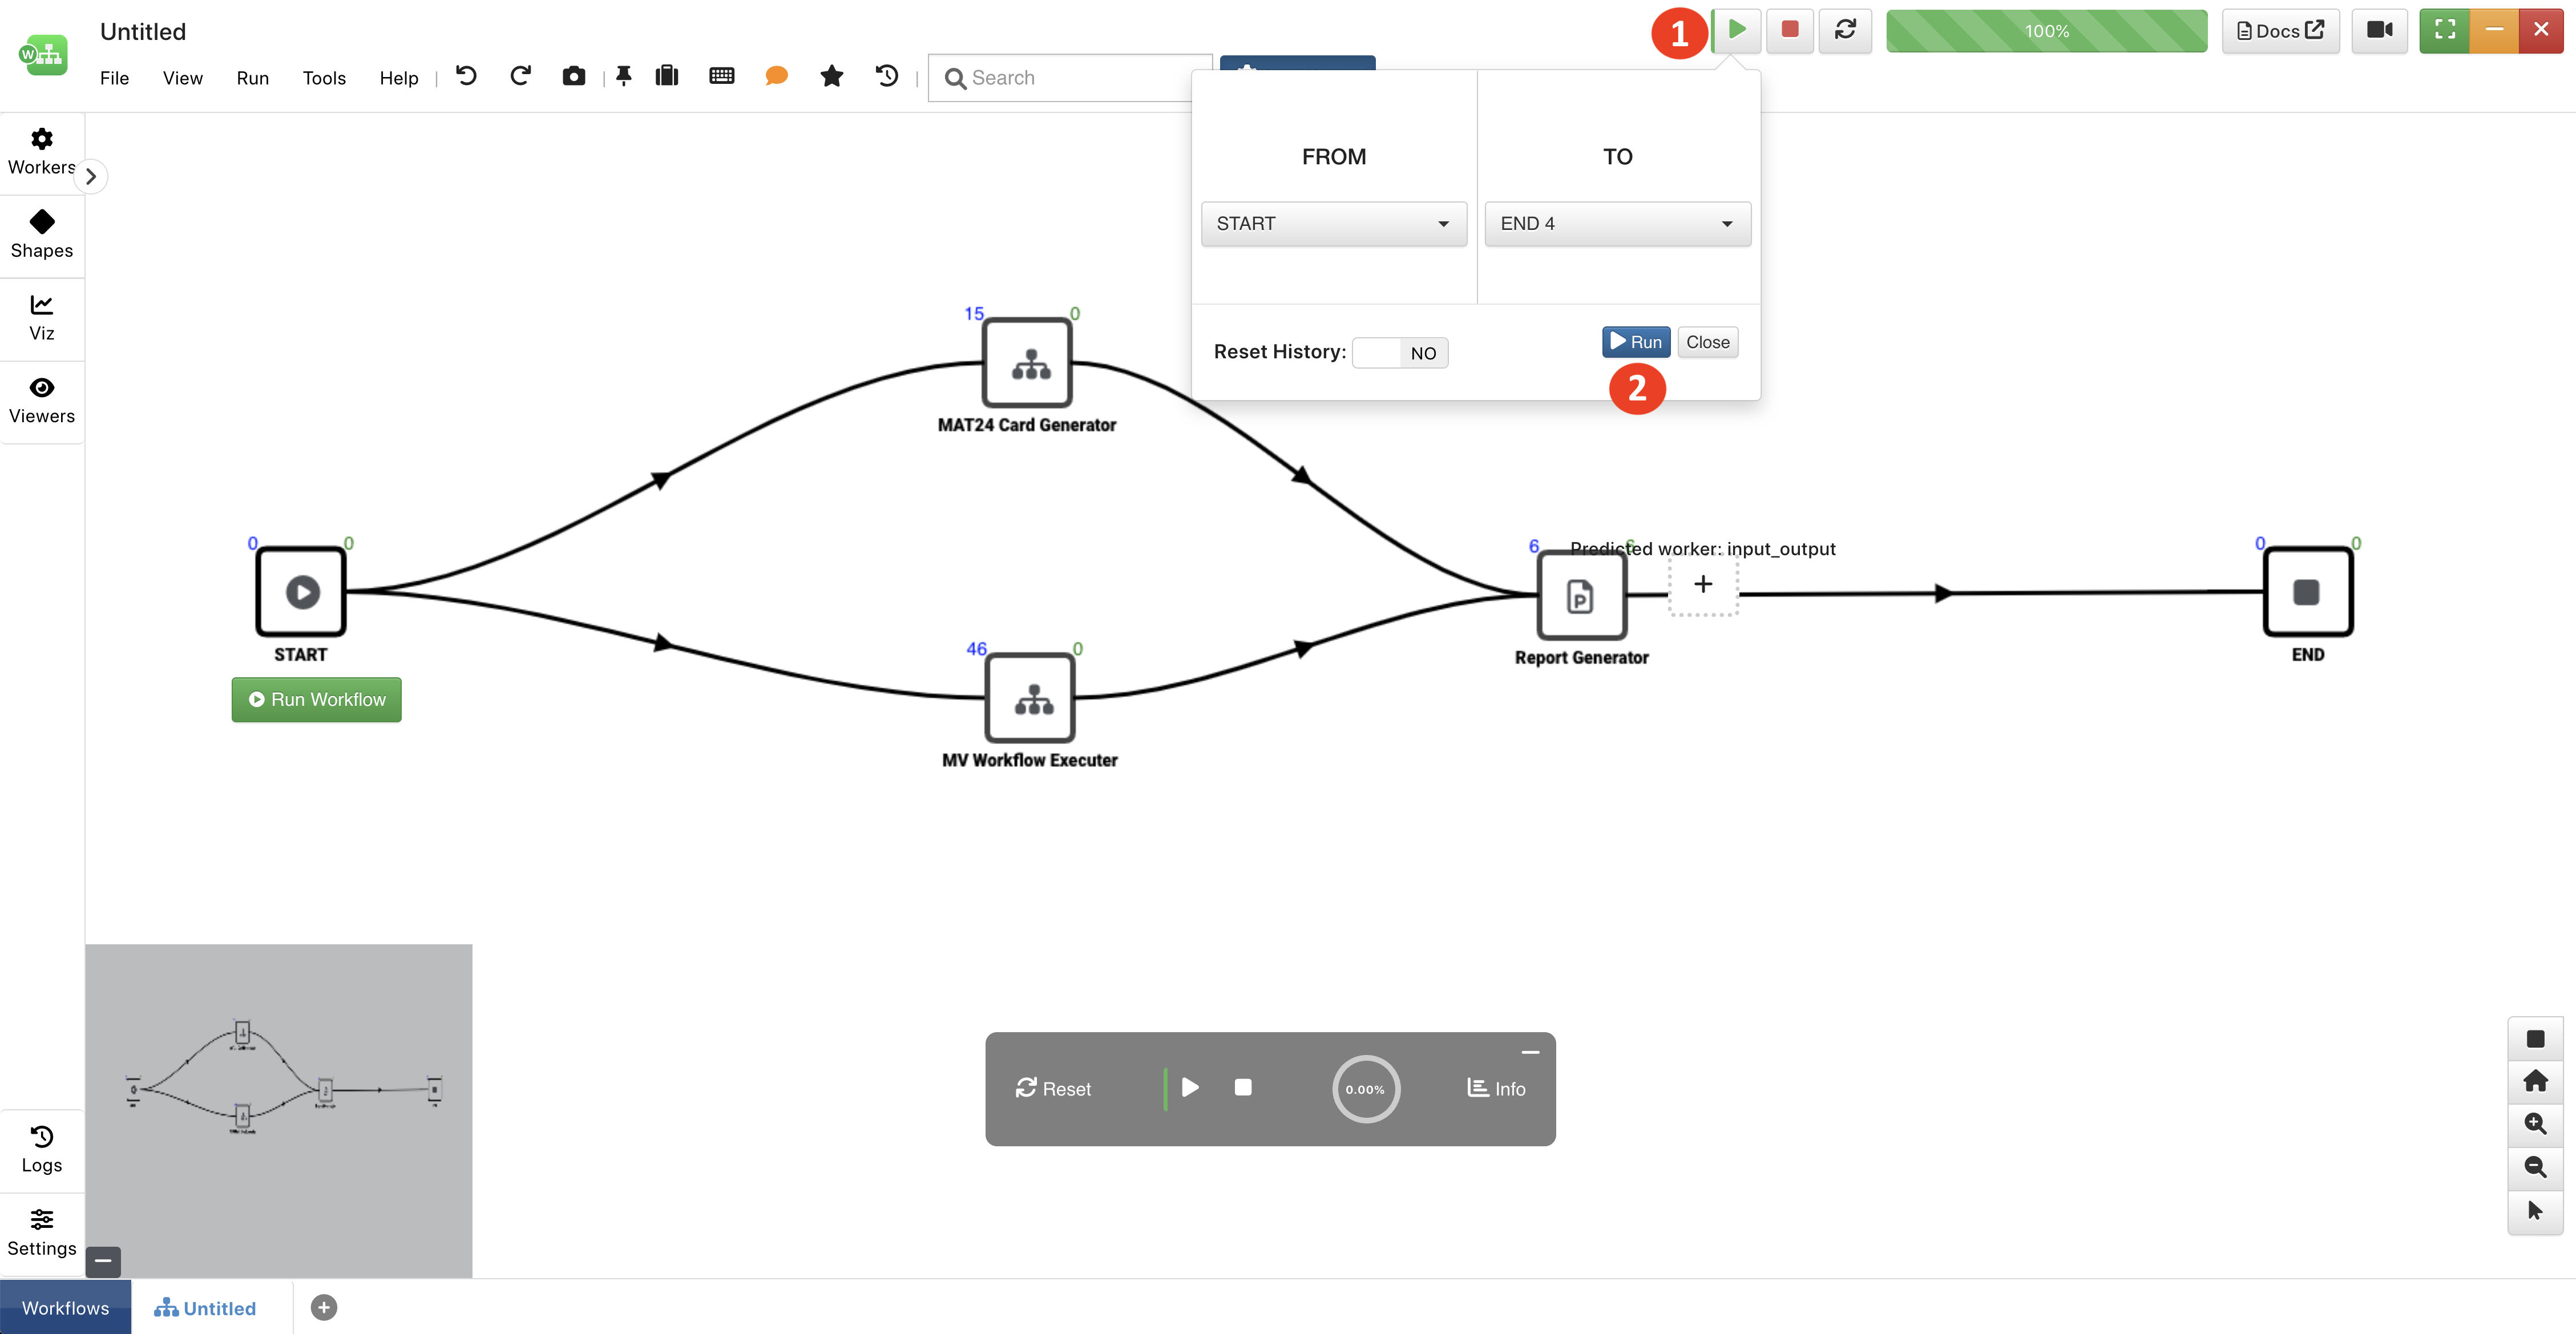Click the green run workflow play icon

click(x=1737, y=30)
